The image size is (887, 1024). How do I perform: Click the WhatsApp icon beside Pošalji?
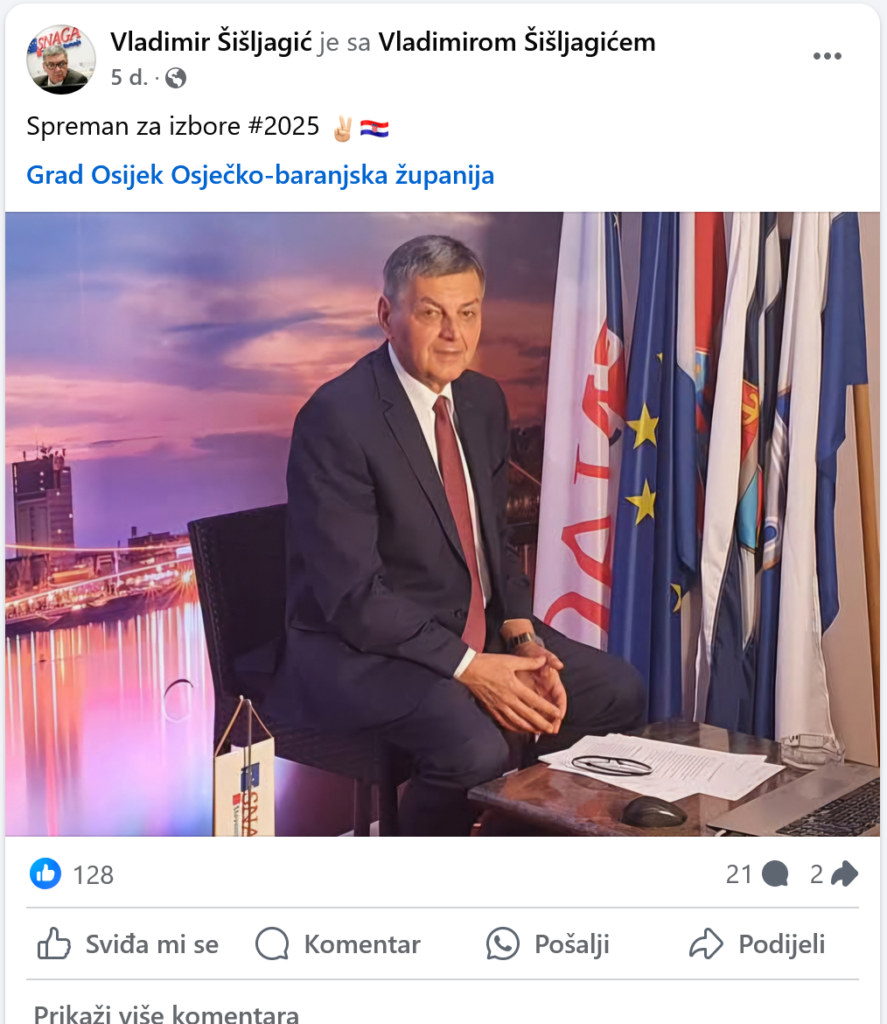(x=502, y=944)
